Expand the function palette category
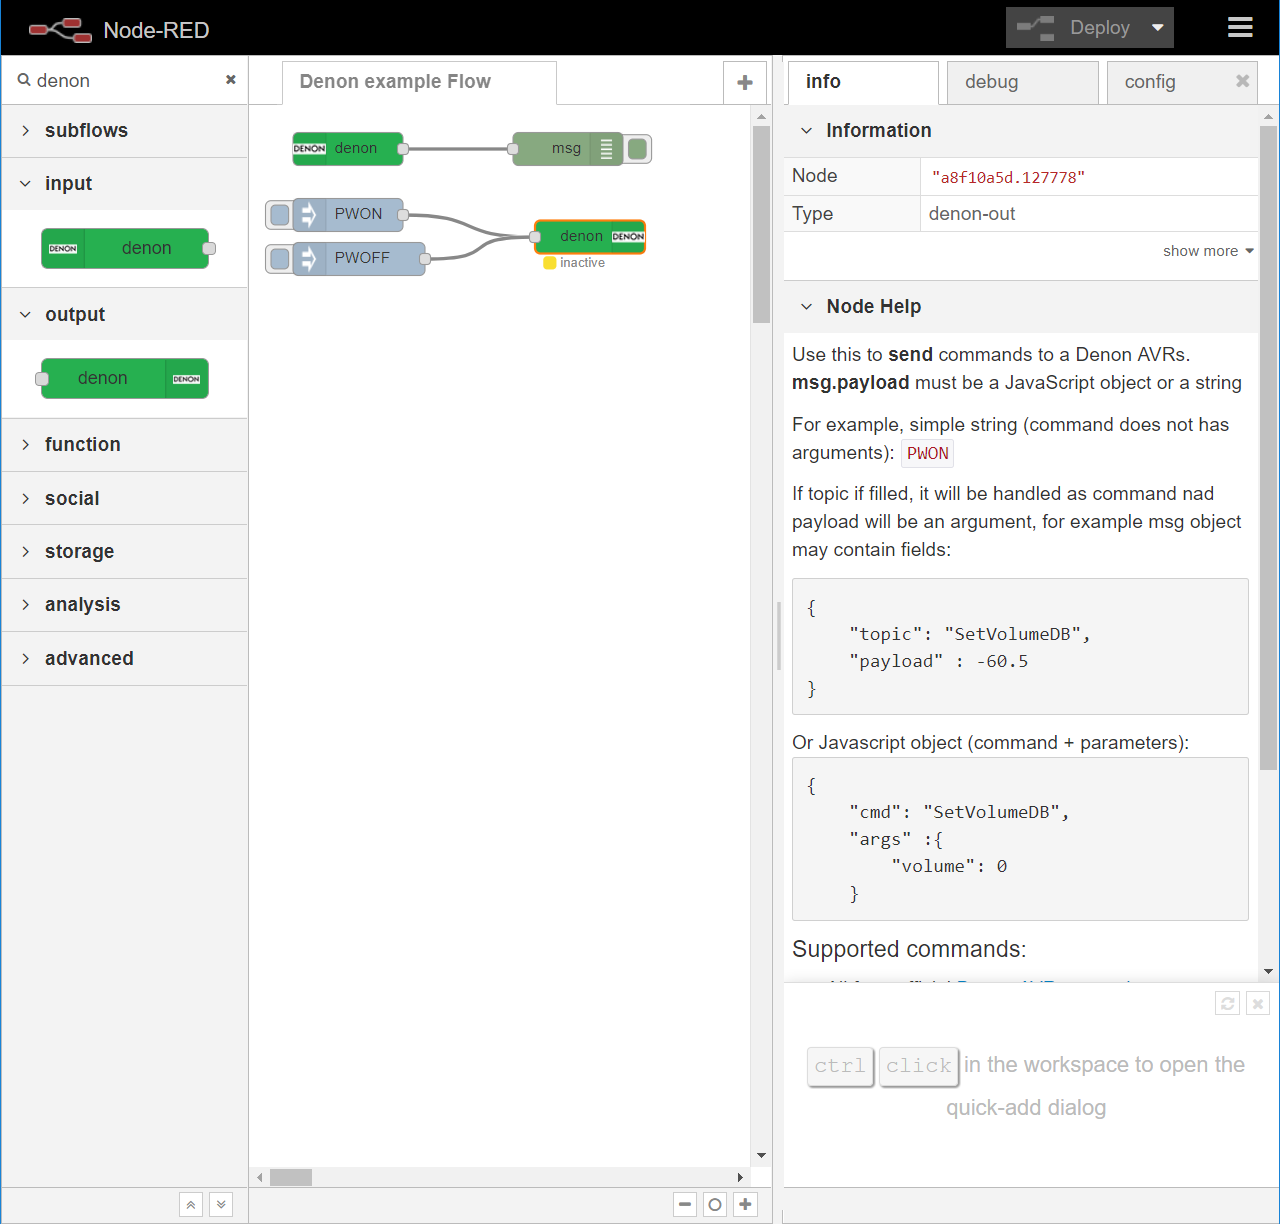 click(125, 445)
